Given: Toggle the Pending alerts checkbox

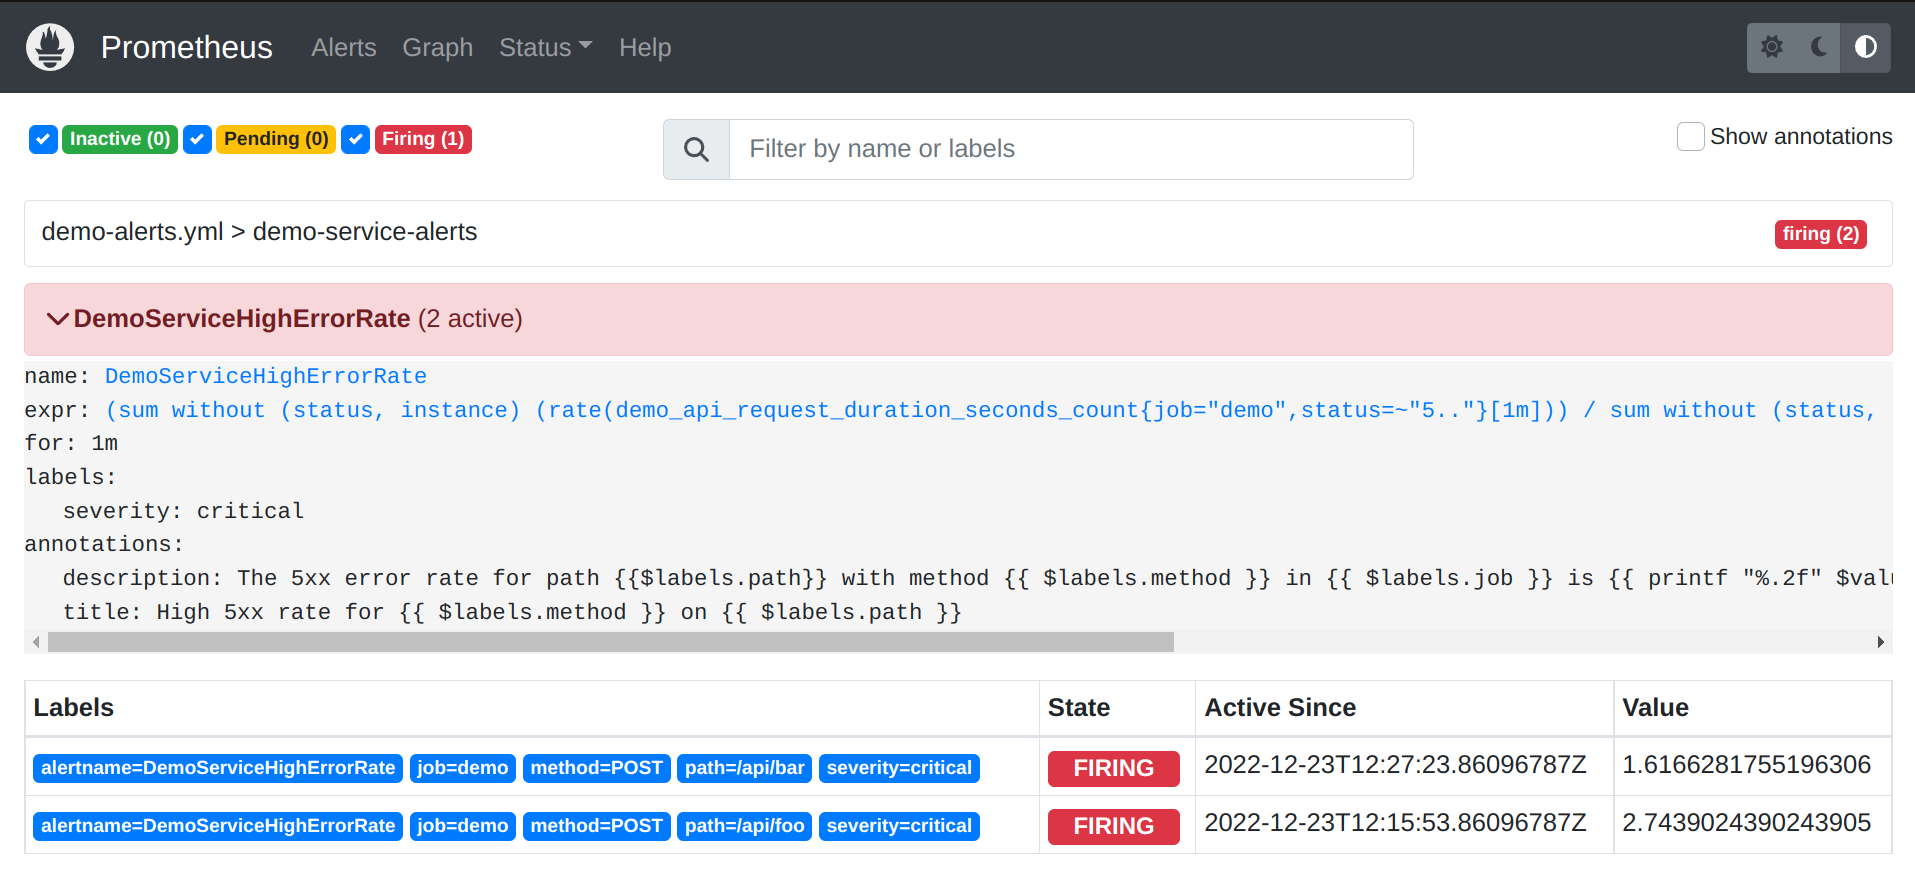Looking at the screenshot, I should tap(197, 139).
